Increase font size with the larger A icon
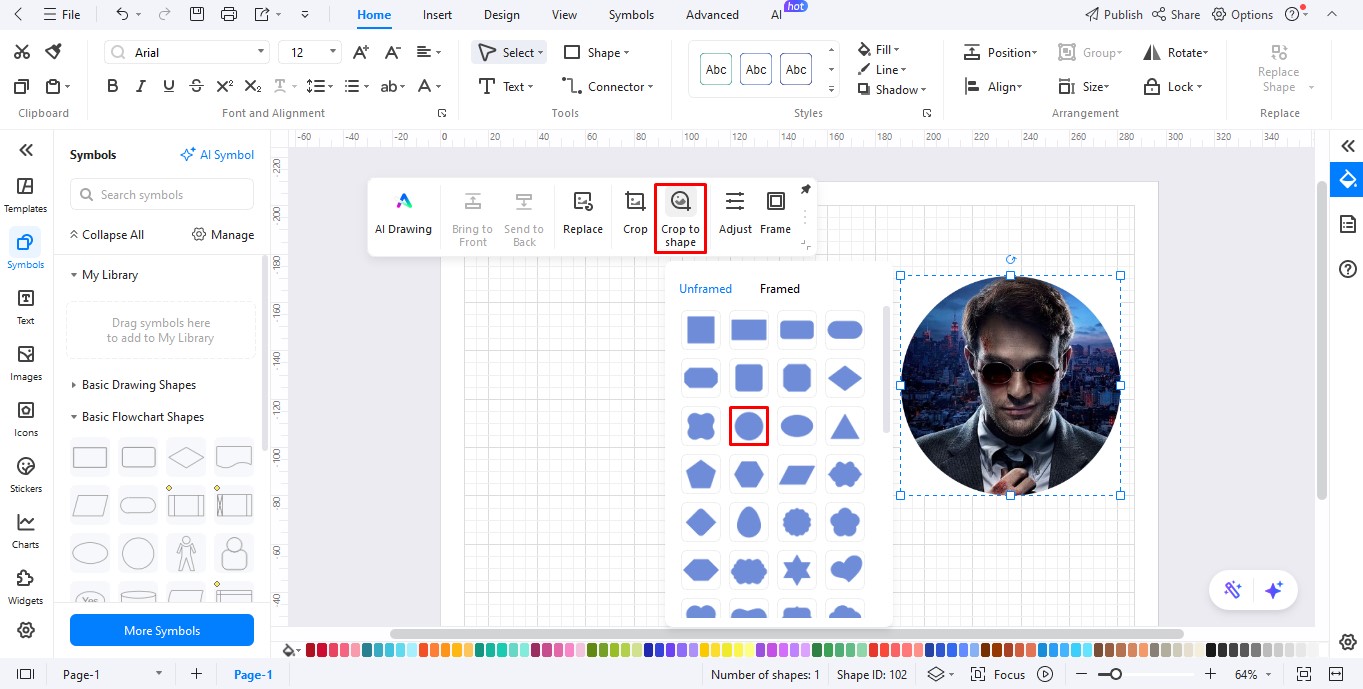This screenshot has width=1363, height=689. click(x=362, y=52)
